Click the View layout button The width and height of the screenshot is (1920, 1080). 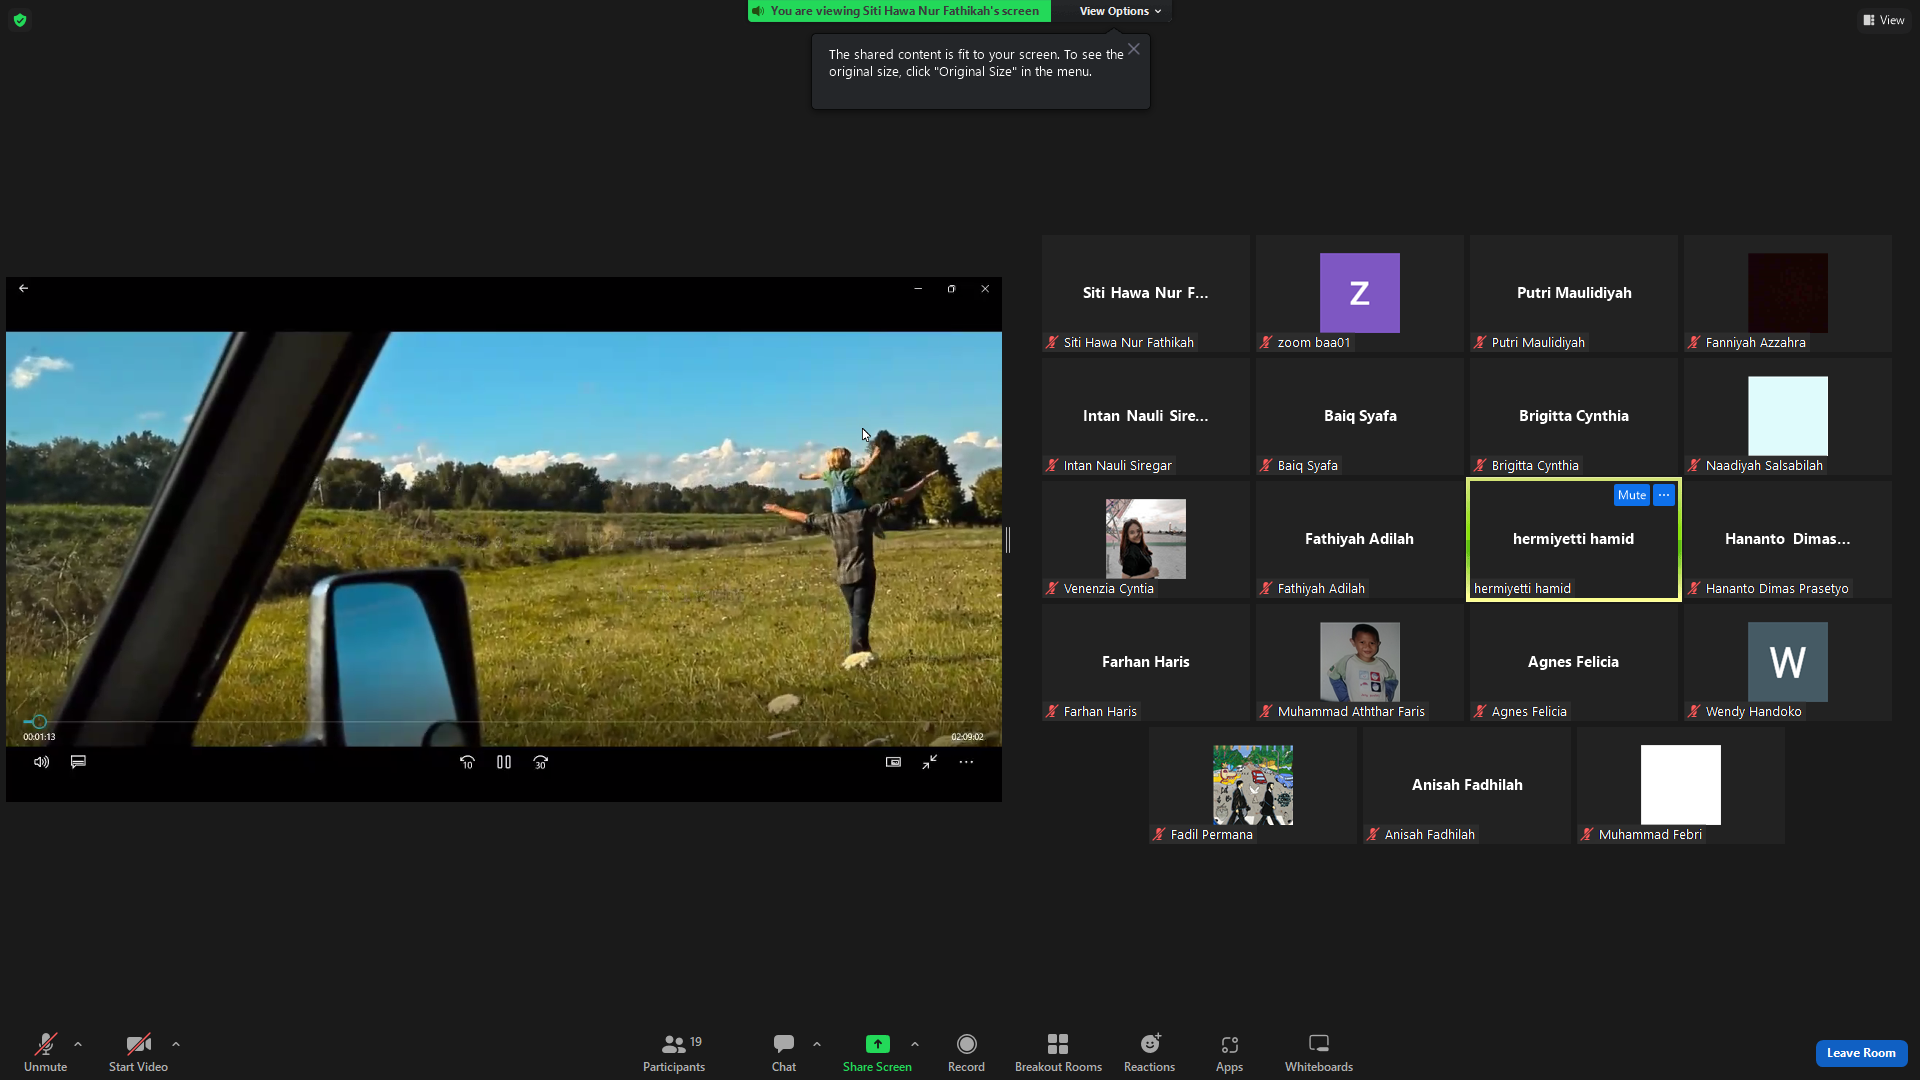coord(1884,20)
